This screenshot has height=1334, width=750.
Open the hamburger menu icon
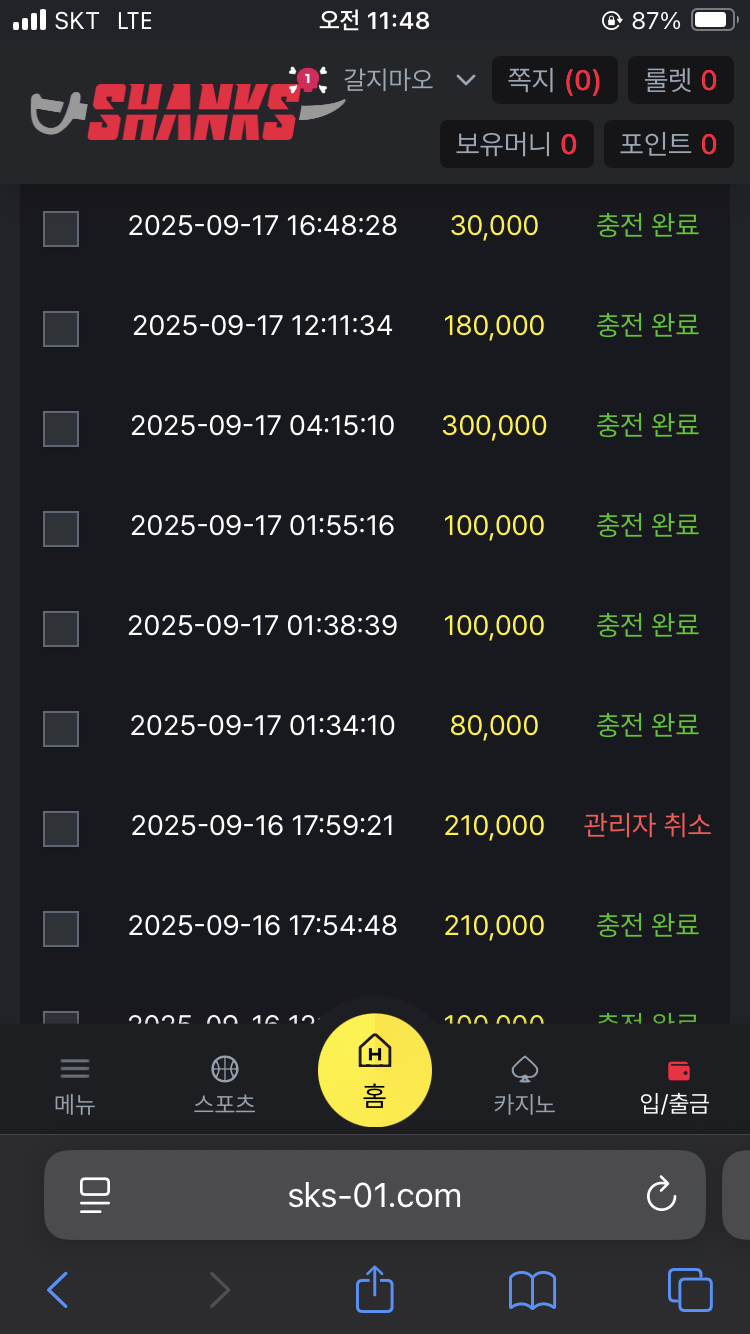(x=75, y=1069)
